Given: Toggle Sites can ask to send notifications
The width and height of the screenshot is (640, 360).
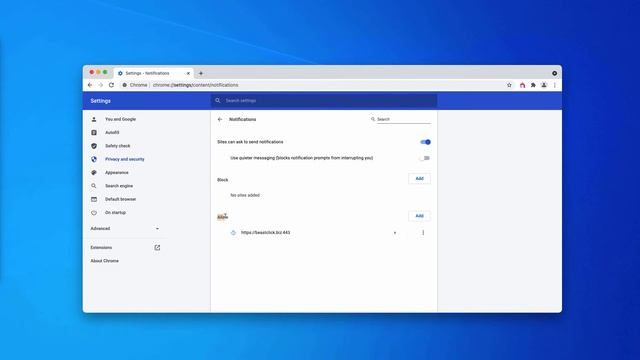Looking at the screenshot, I should (x=425, y=142).
